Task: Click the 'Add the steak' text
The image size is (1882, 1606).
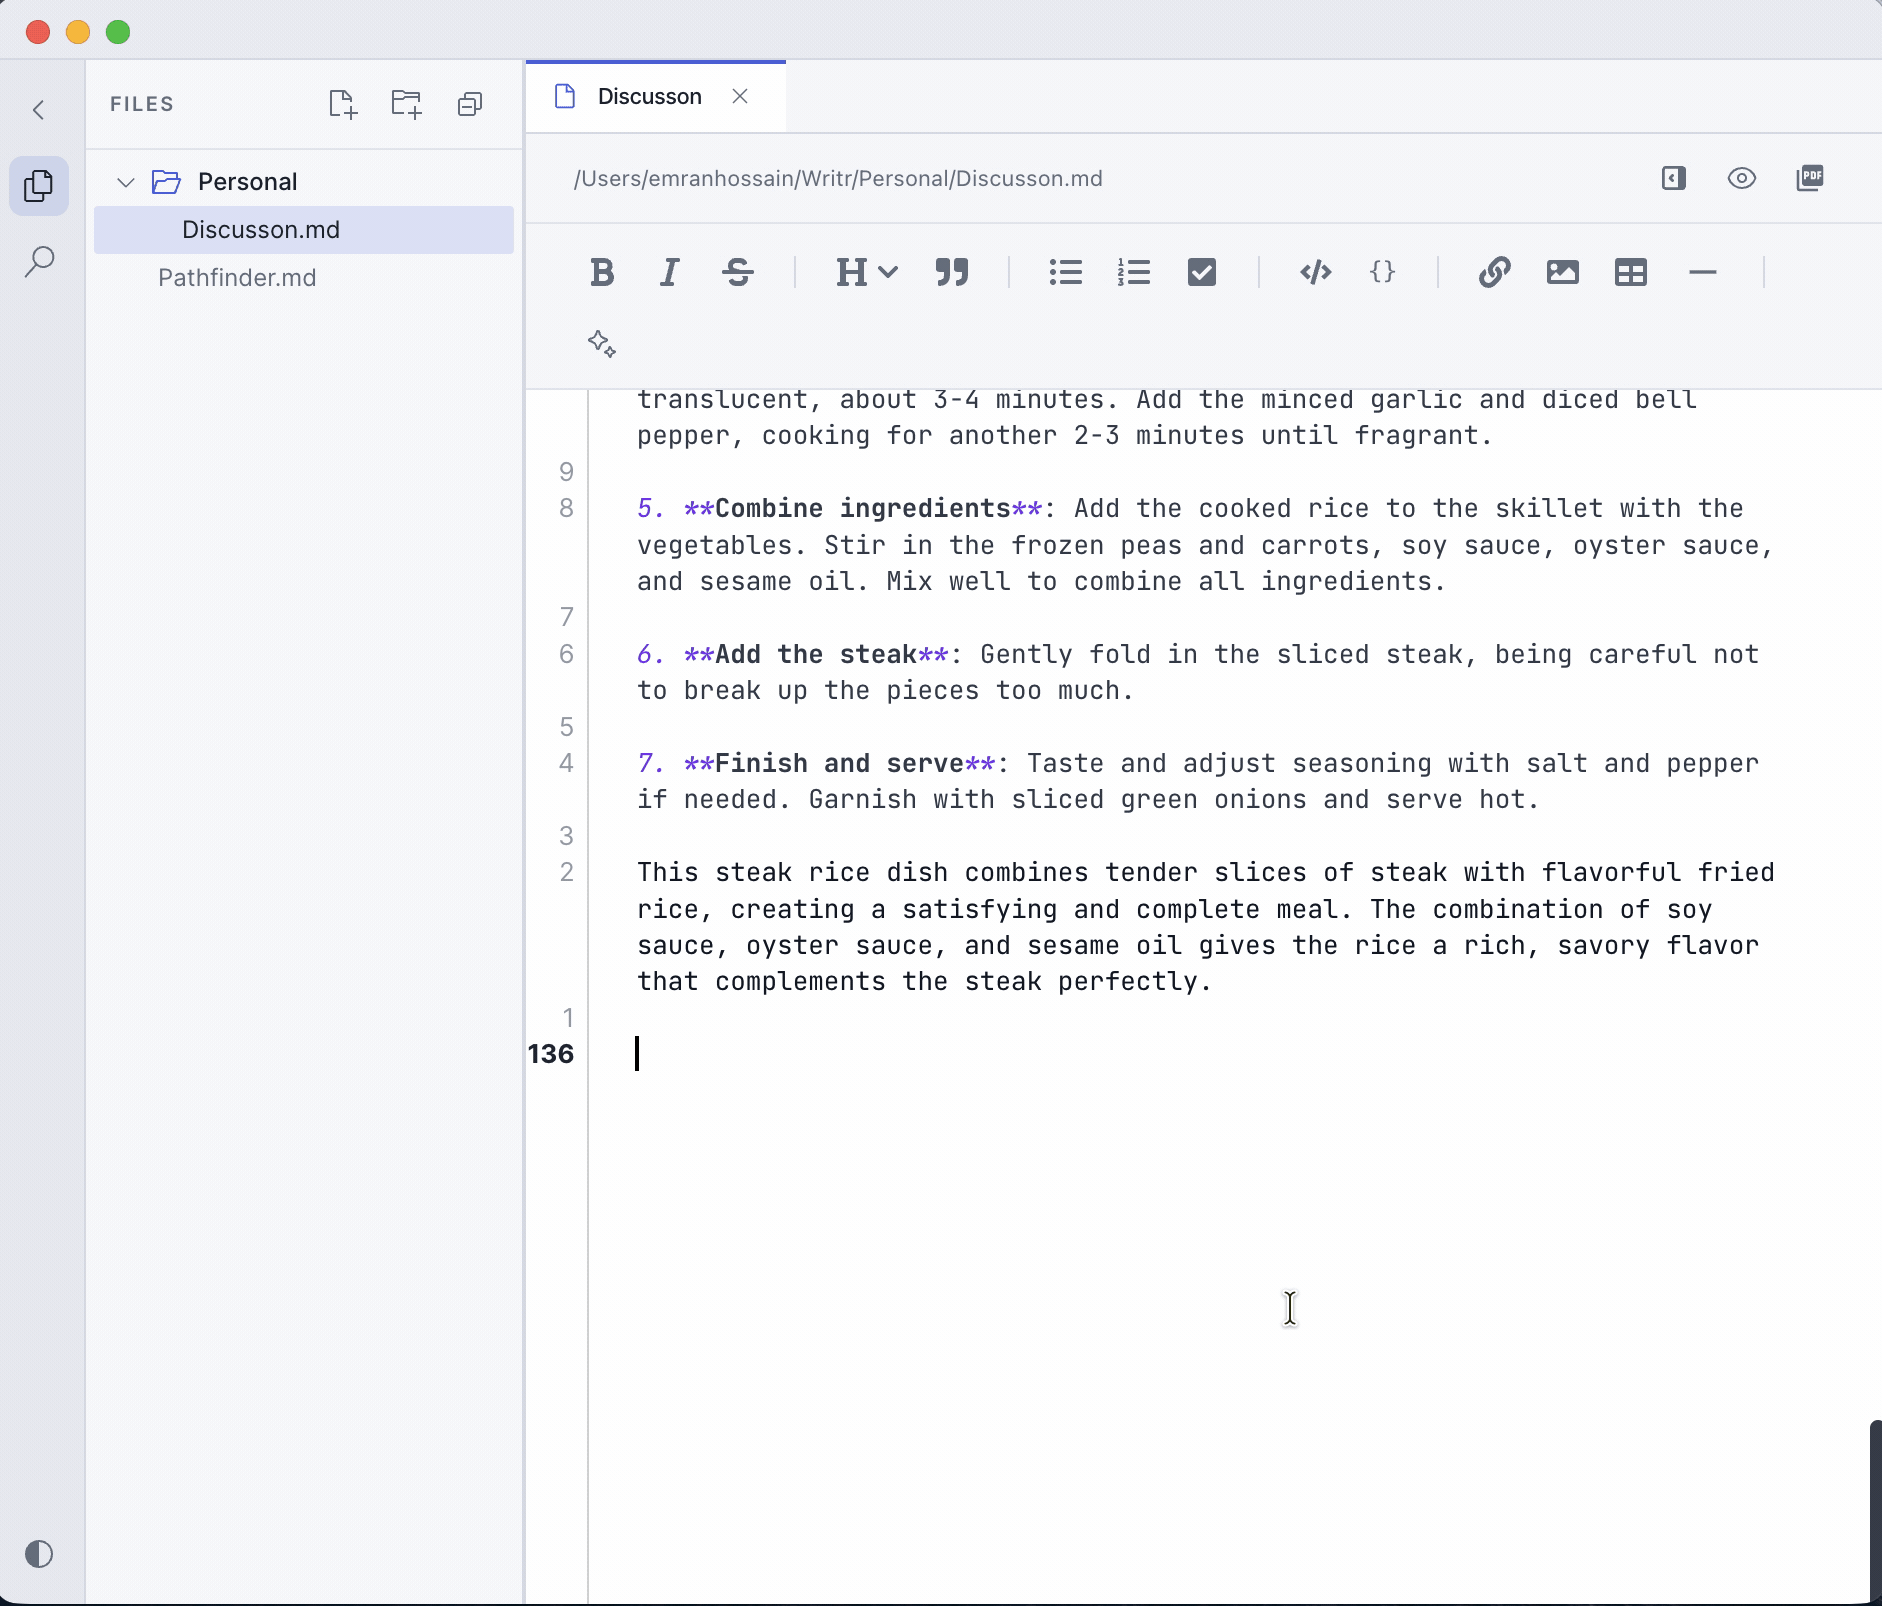Action: tap(816, 654)
